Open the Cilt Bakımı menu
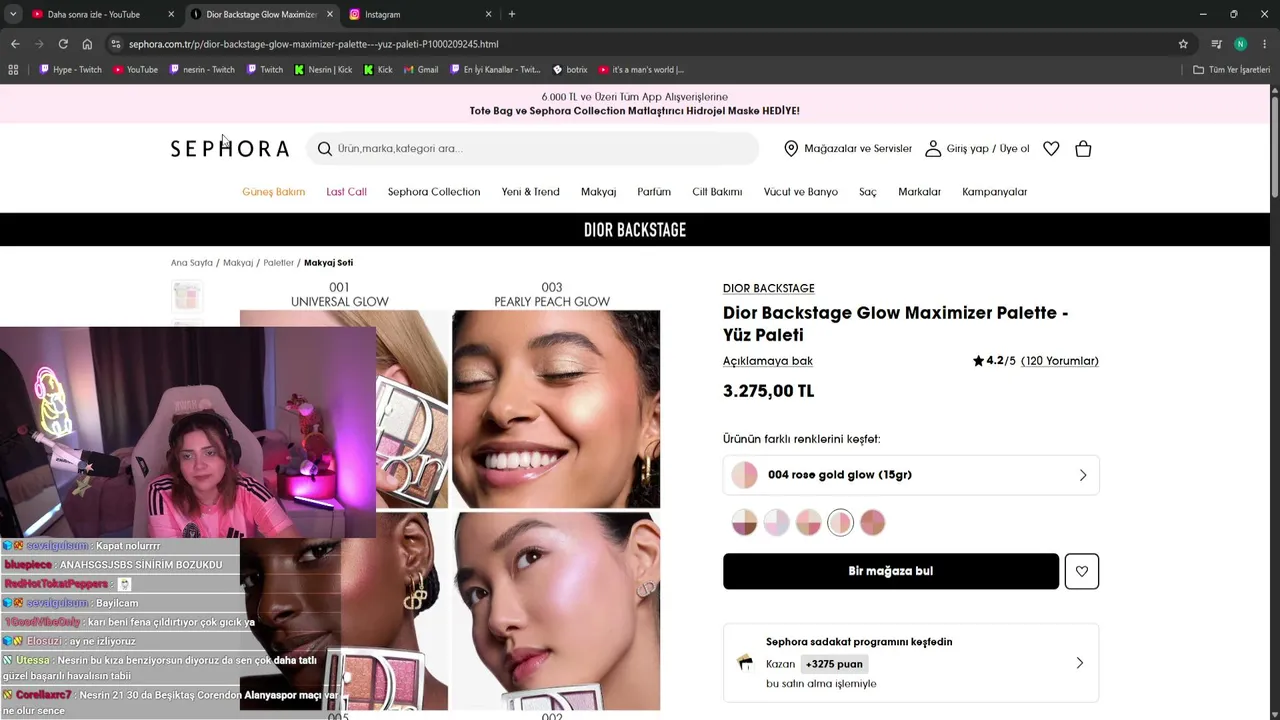This screenshot has height=720, width=1280. pyautogui.click(x=717, y=192)
